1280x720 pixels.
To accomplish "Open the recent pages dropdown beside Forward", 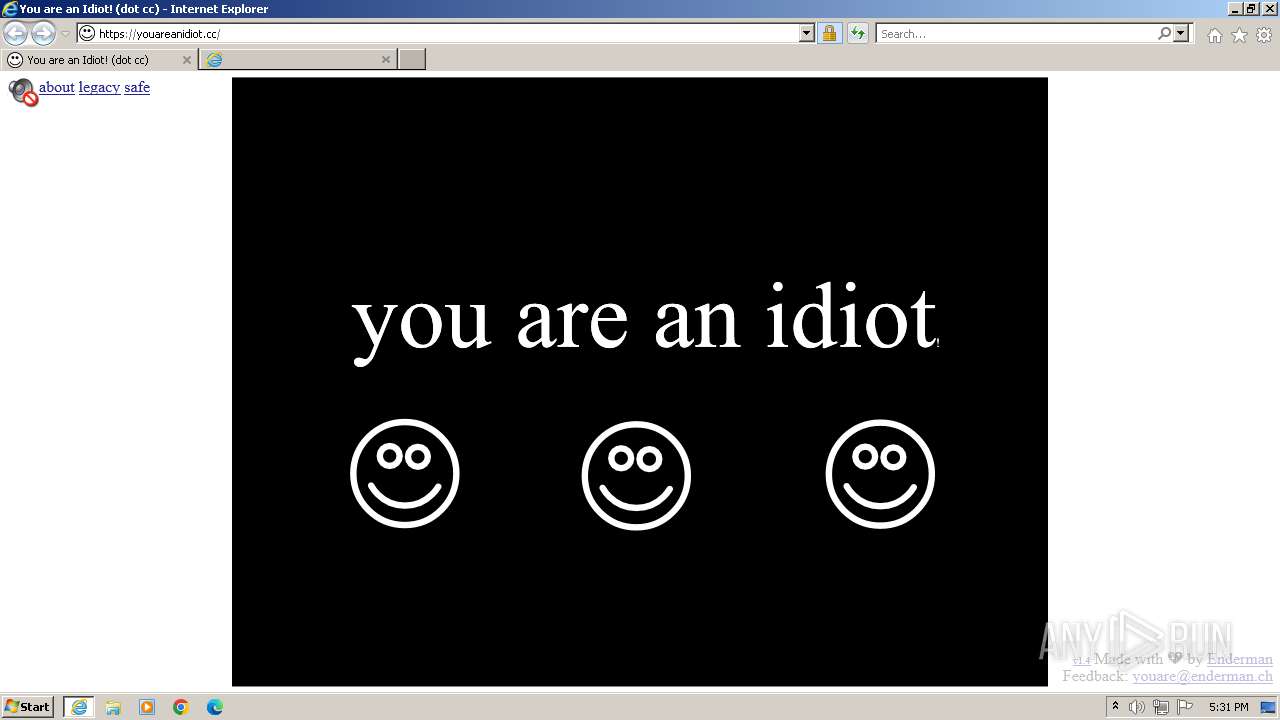I will [65, 34].
